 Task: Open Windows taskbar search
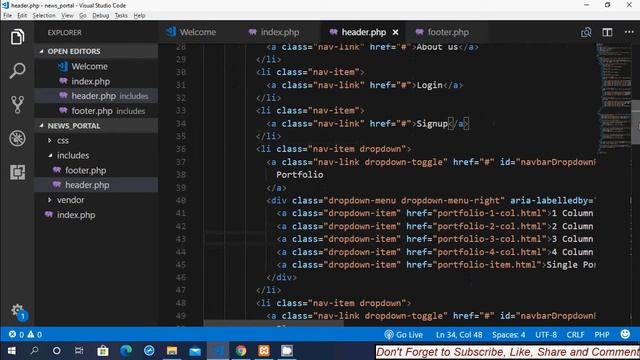coord(34,351)
